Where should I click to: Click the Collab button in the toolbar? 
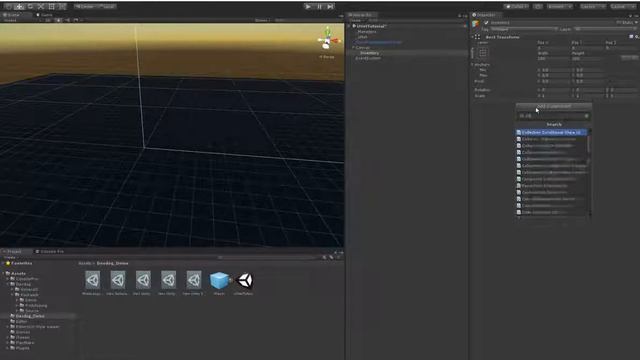(x=516, y=7)
